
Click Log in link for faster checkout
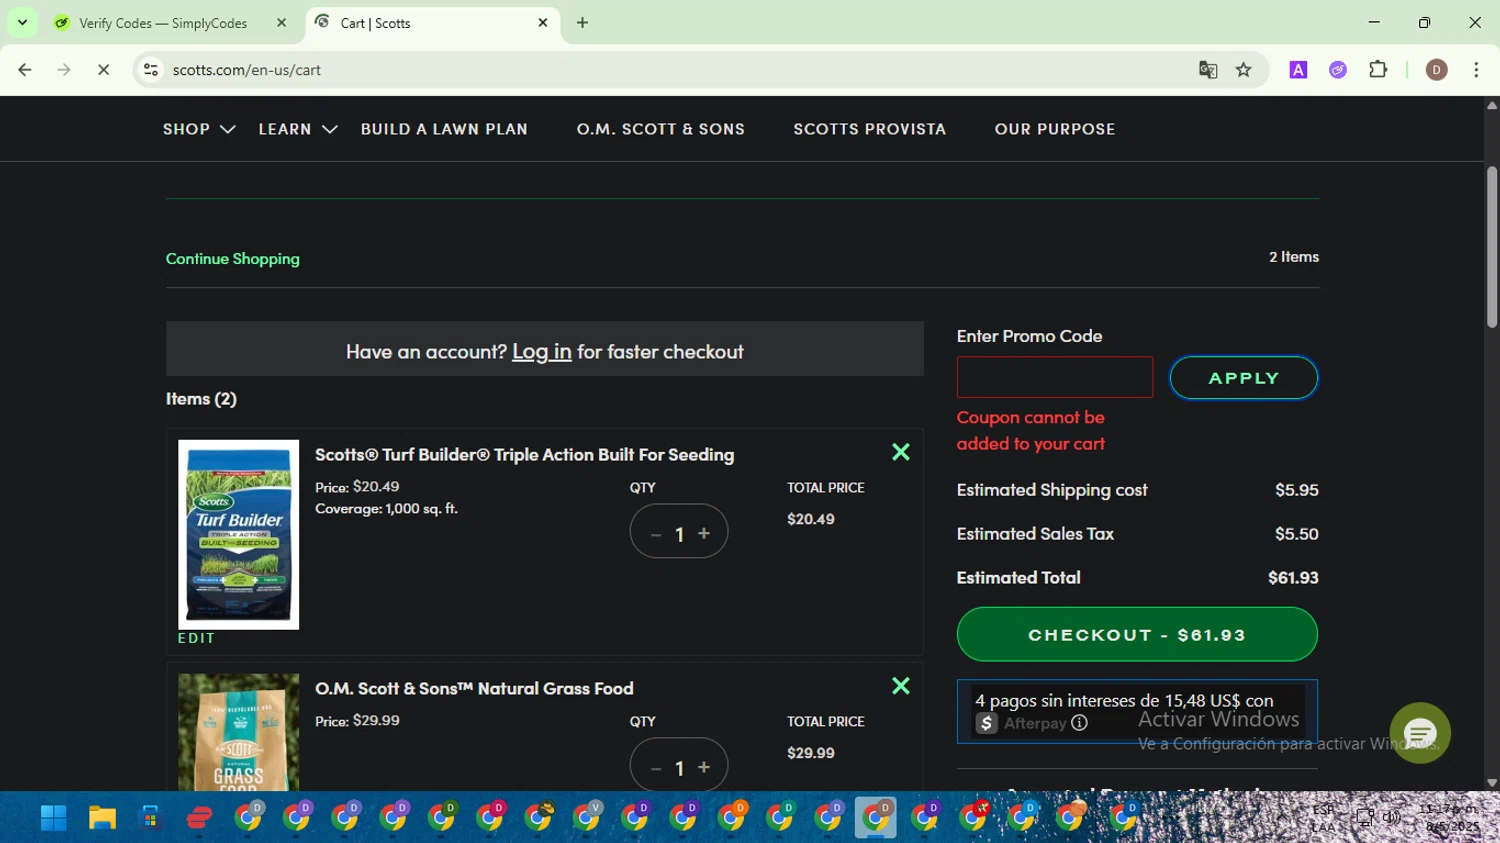542,352
